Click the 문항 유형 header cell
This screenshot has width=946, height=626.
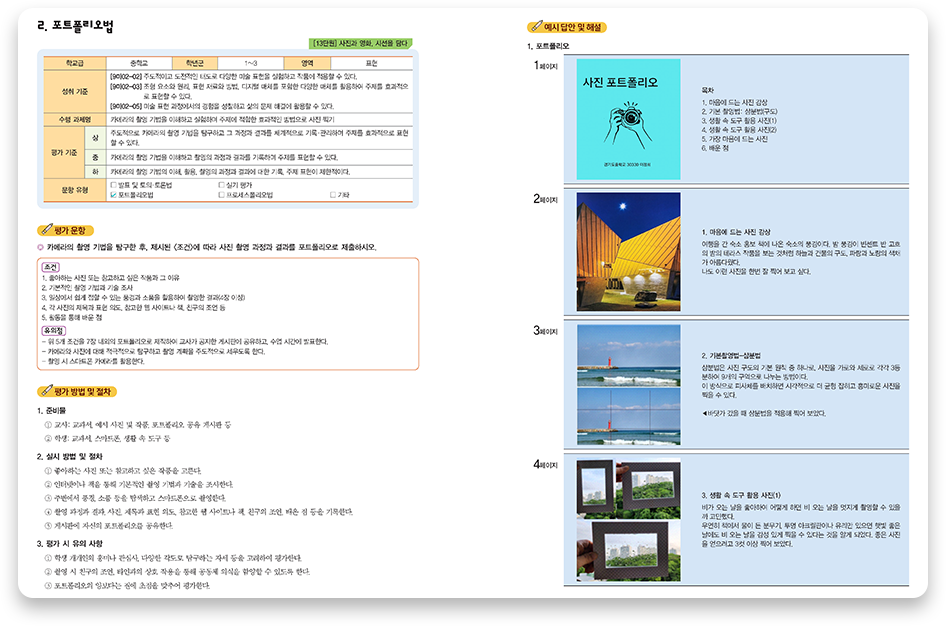(75, 190)
